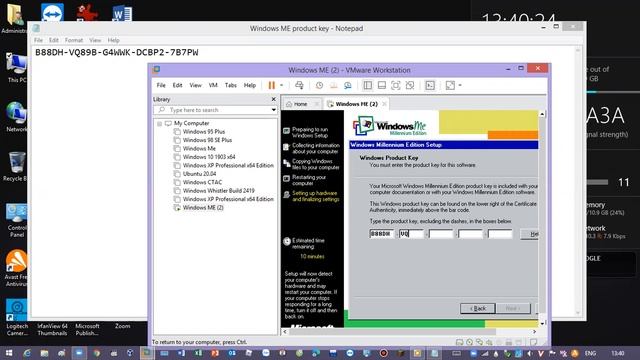Open the power options arrow beside the pause icon
Viewport: 640px width, 360px height.
[281, 85]
